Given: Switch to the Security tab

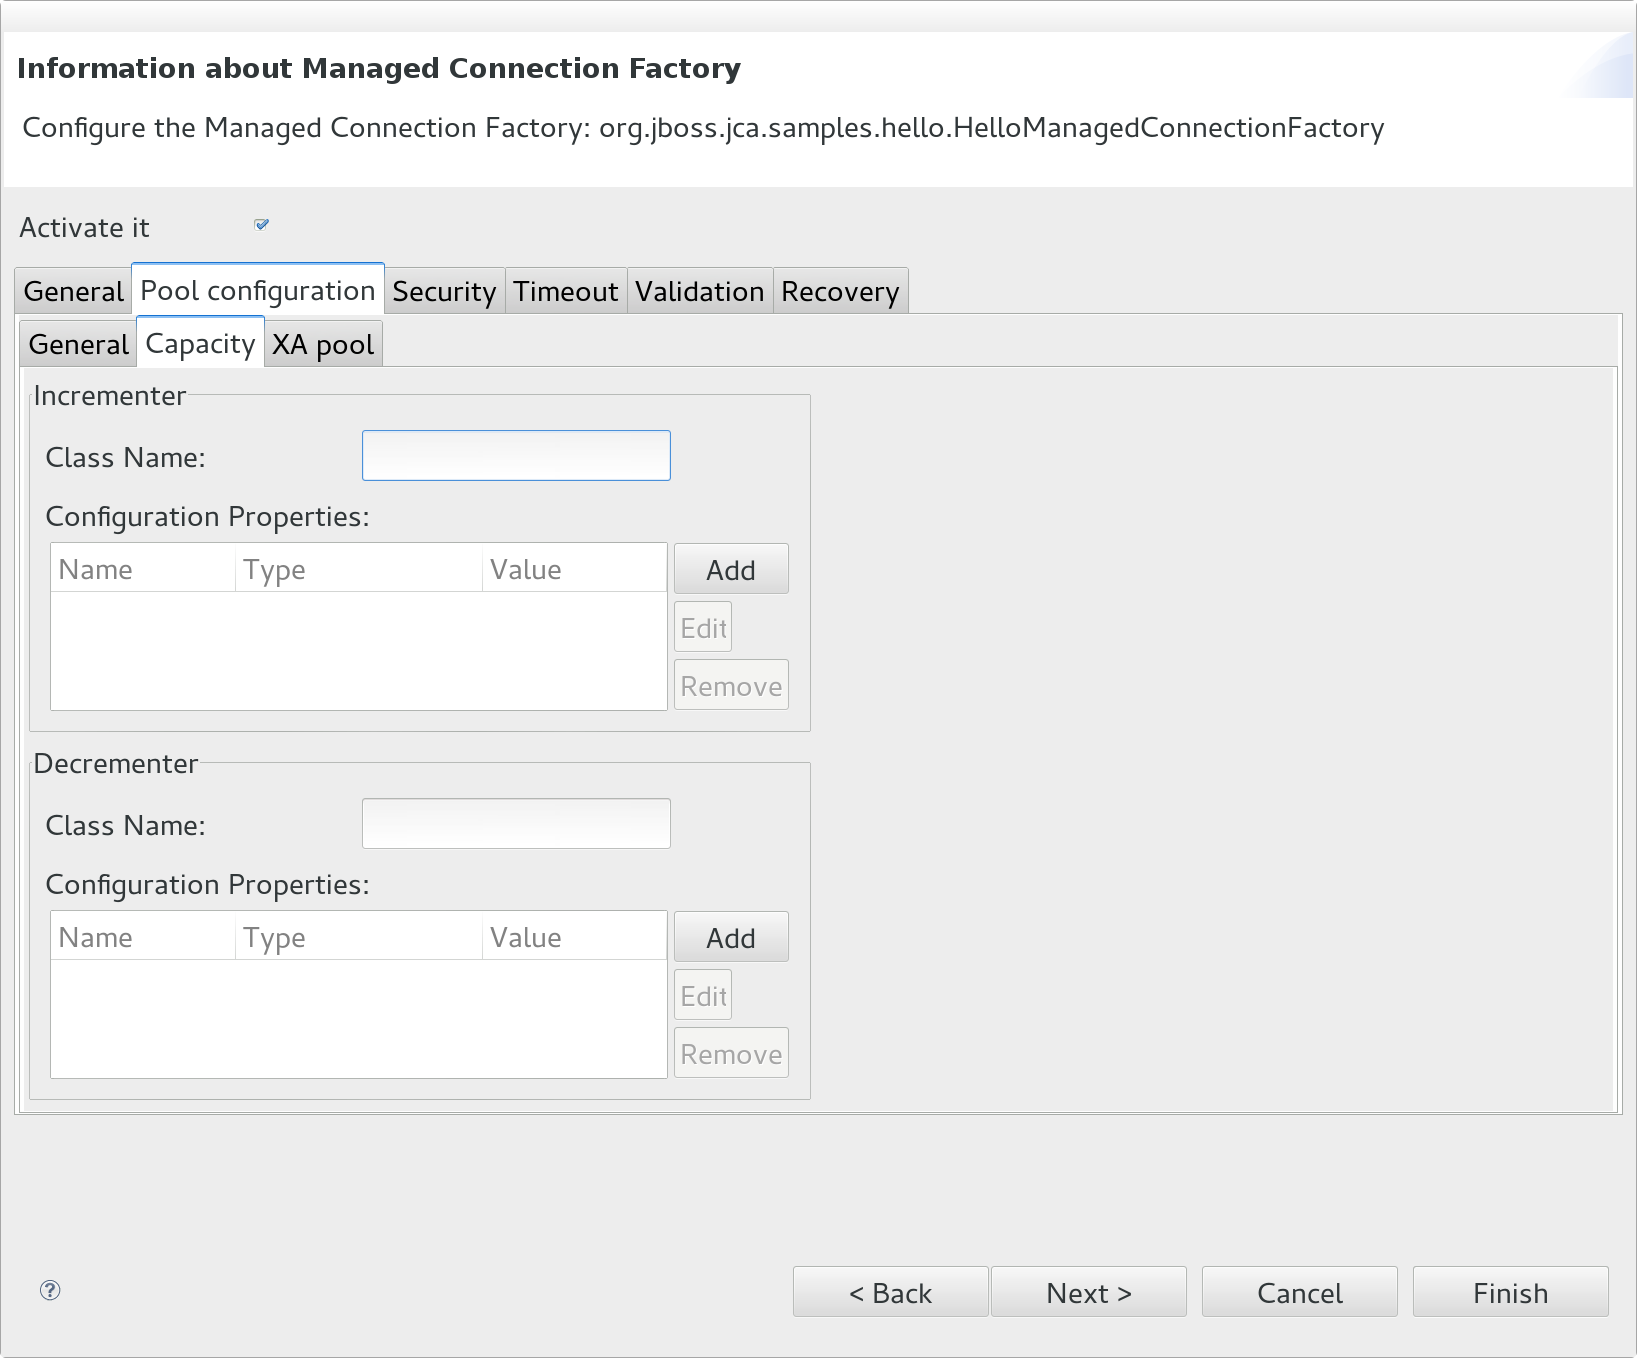Looking at the screenshot, I should tap(444, 291).
